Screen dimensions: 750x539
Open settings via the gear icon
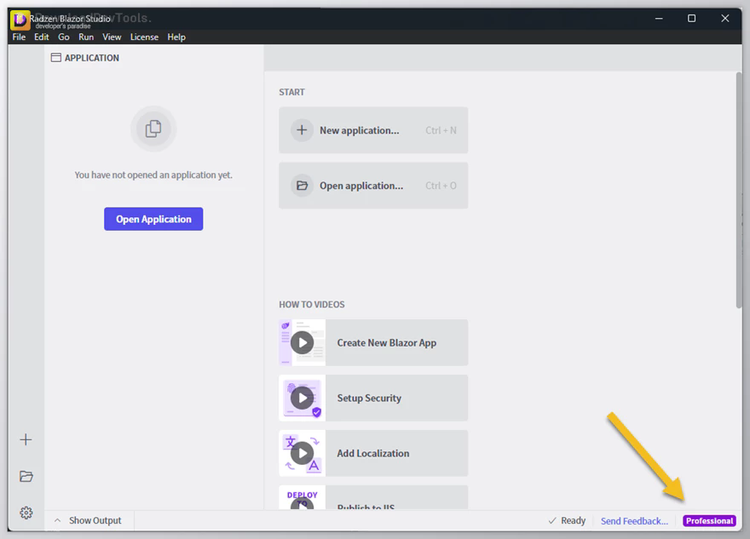(x=26, y=513)
